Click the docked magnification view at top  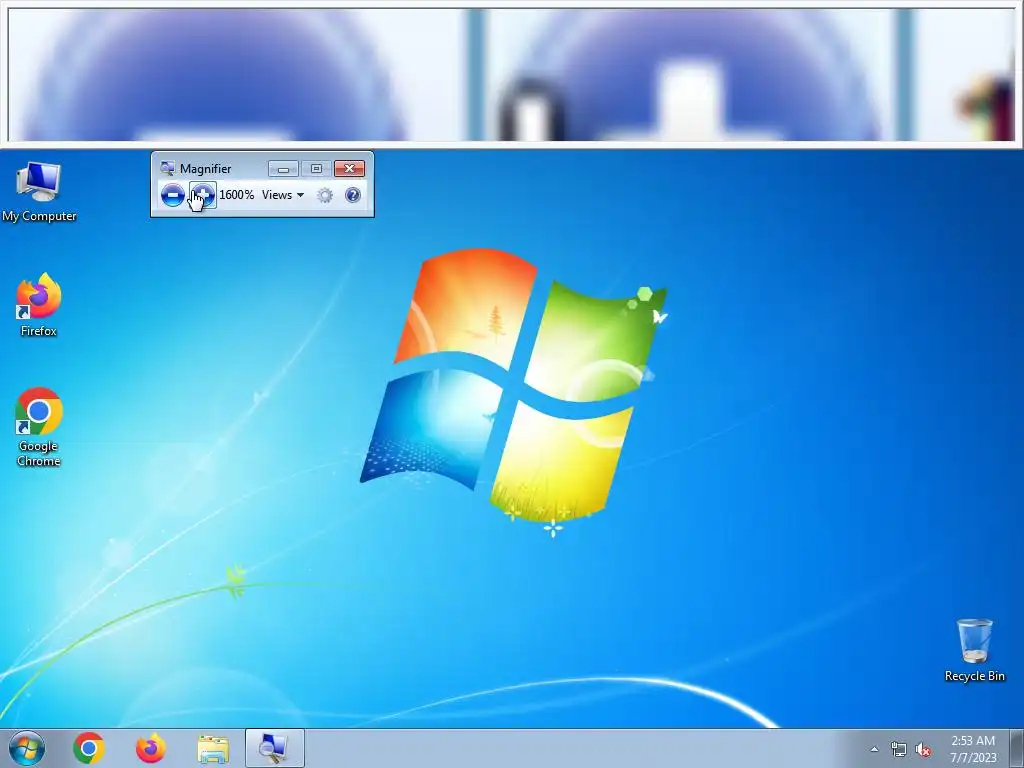pyautogui.click(x=512, y=74)
